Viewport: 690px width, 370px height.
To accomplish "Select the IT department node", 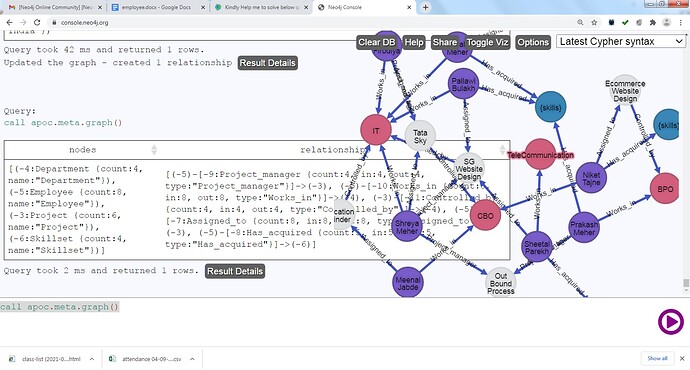I will point(376,130).
